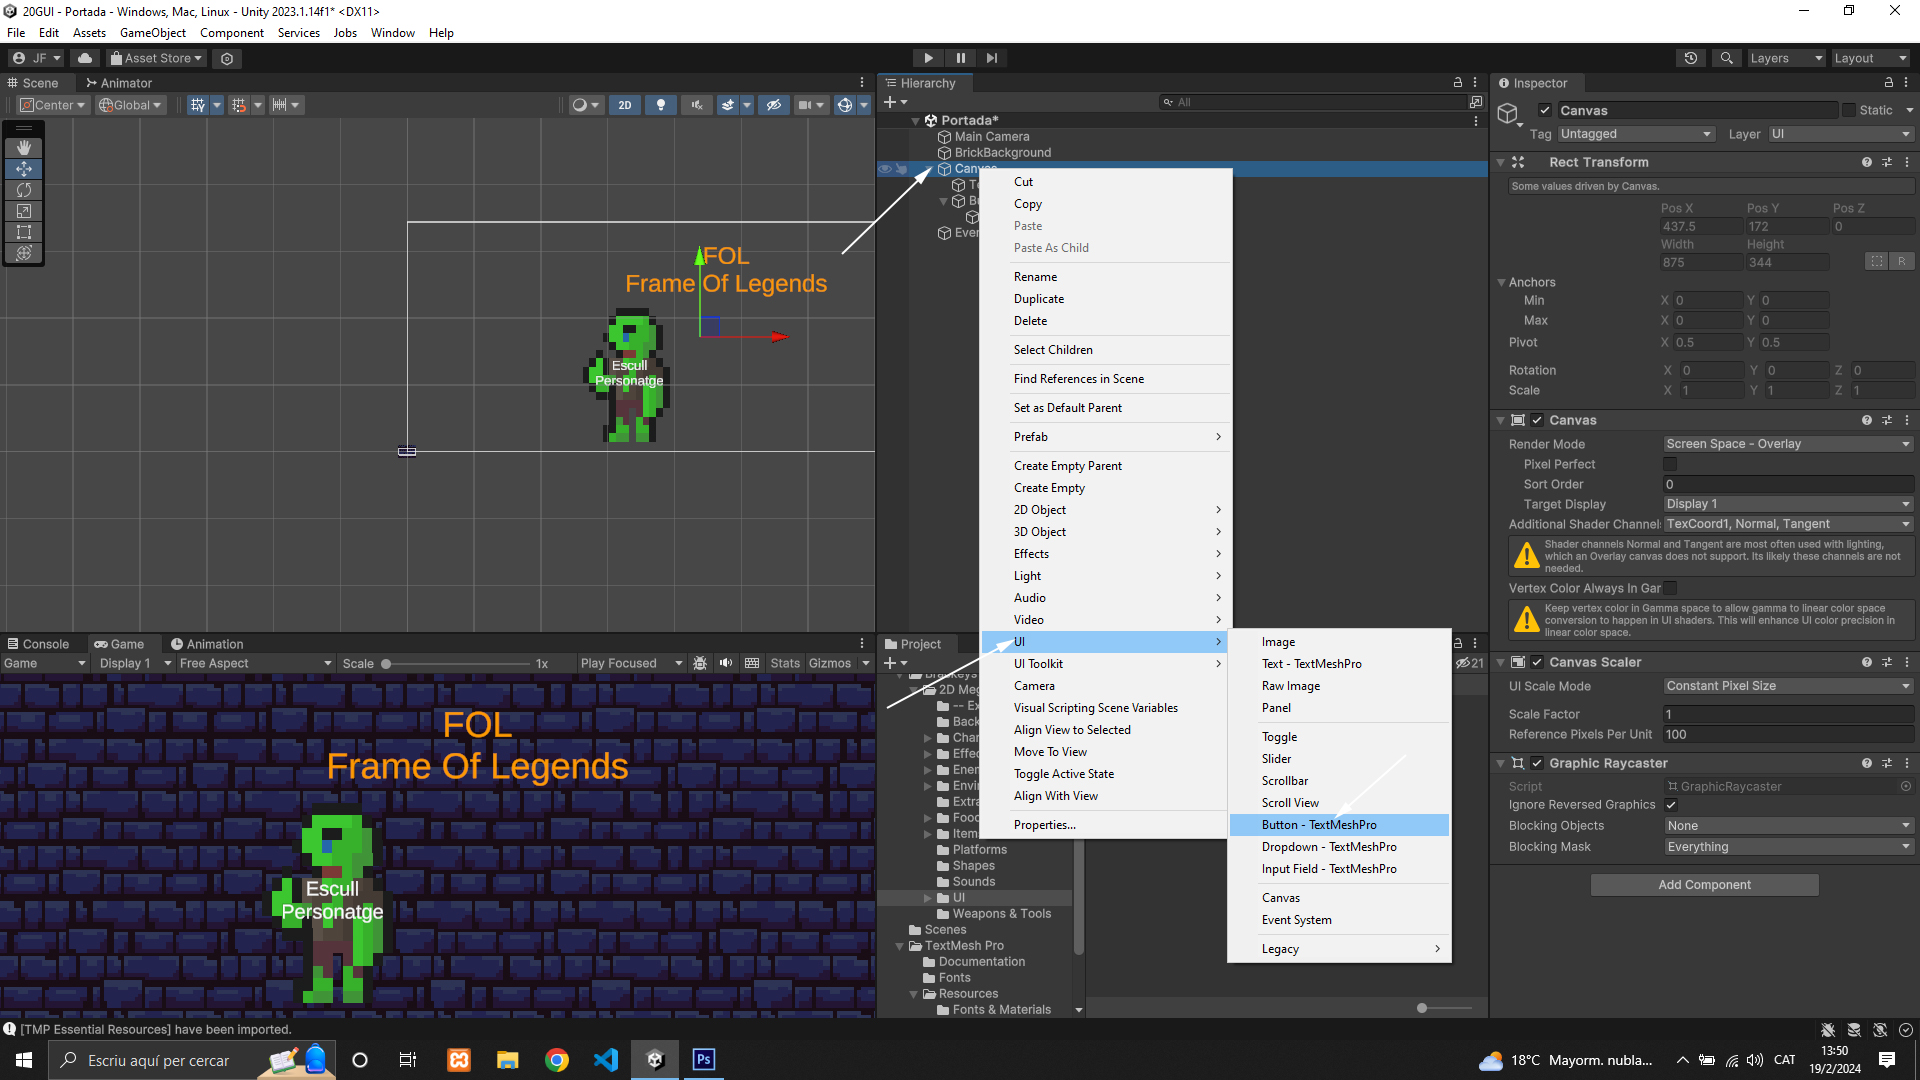Viewport: 1920px width, 1080px height.
Task: Open the UI Scale Mode dropdown
Action: point(1787,686)
